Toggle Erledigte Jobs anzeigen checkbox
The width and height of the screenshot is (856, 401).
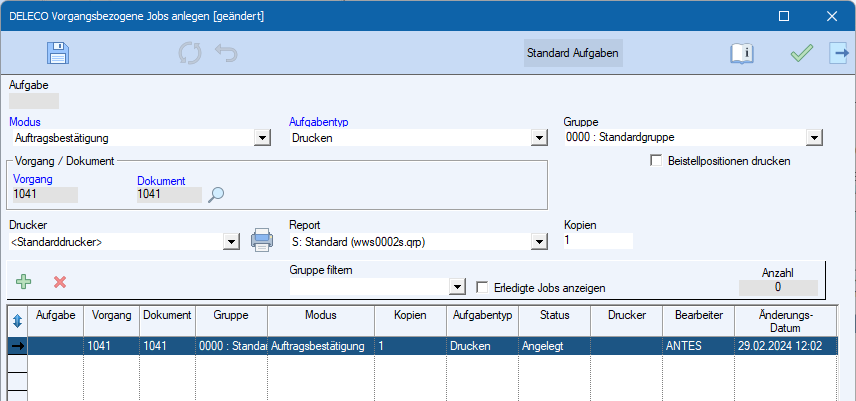coord(483,287)
